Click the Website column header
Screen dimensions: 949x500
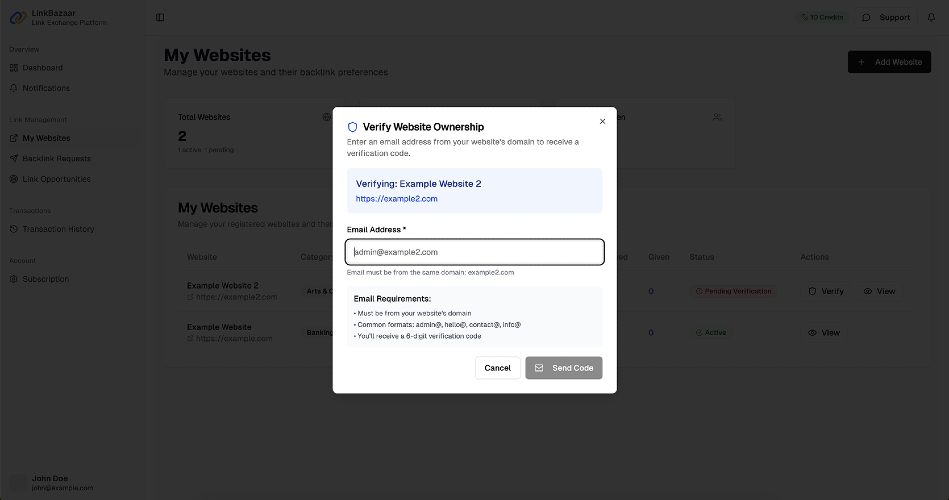[202, 257]
